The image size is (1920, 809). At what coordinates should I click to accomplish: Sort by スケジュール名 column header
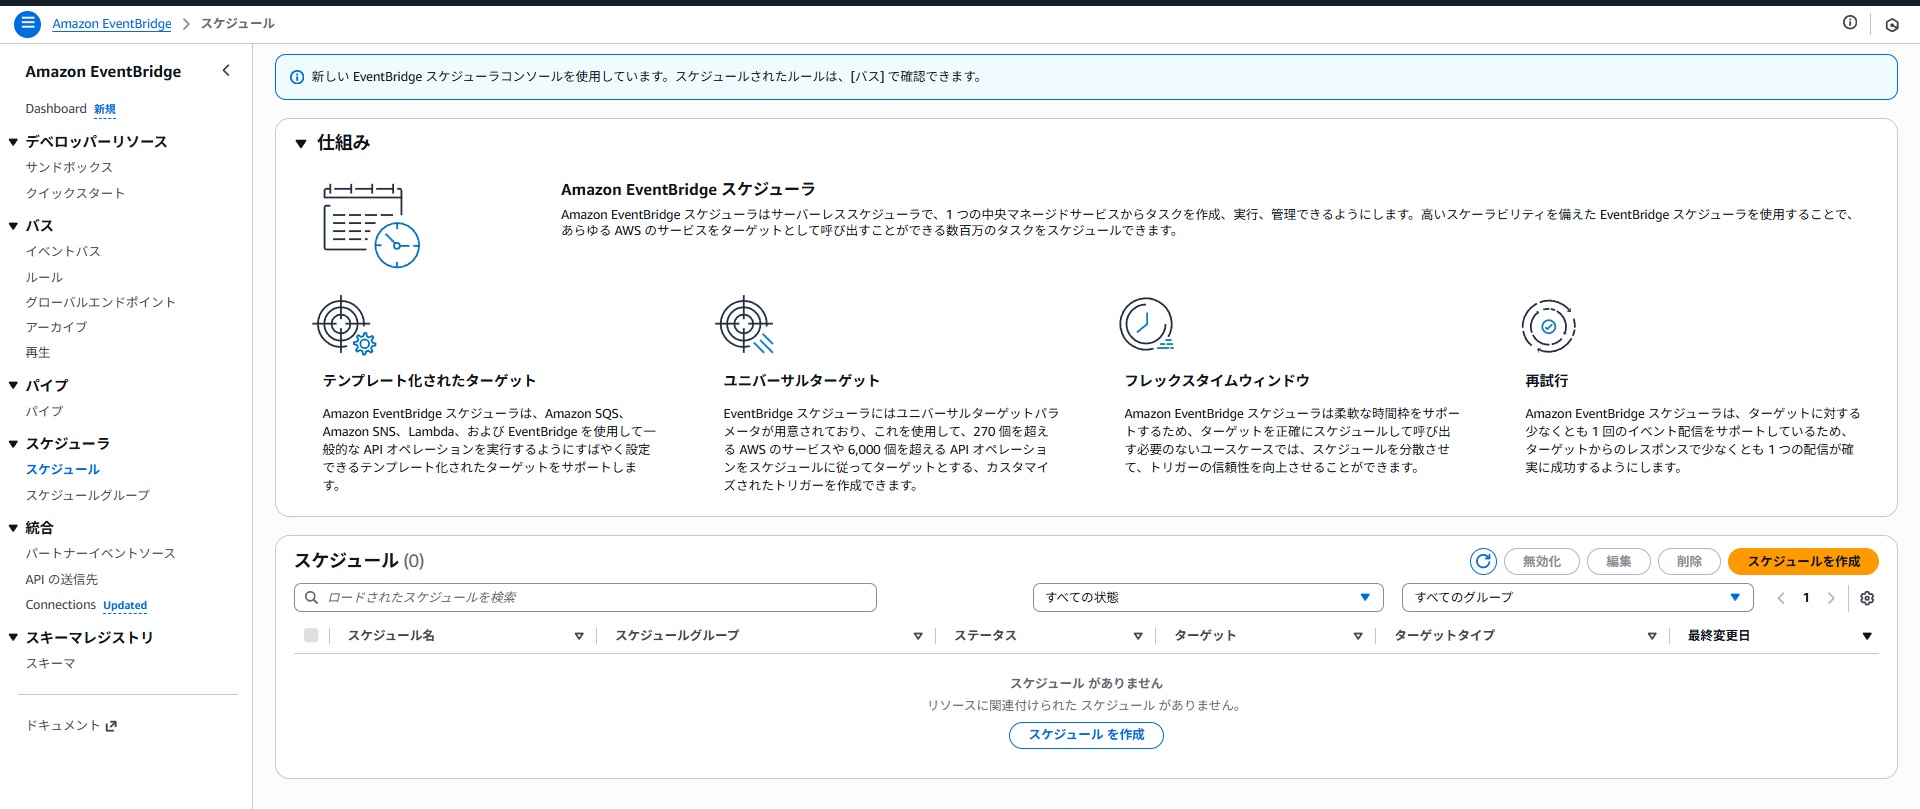pos(391,636)
